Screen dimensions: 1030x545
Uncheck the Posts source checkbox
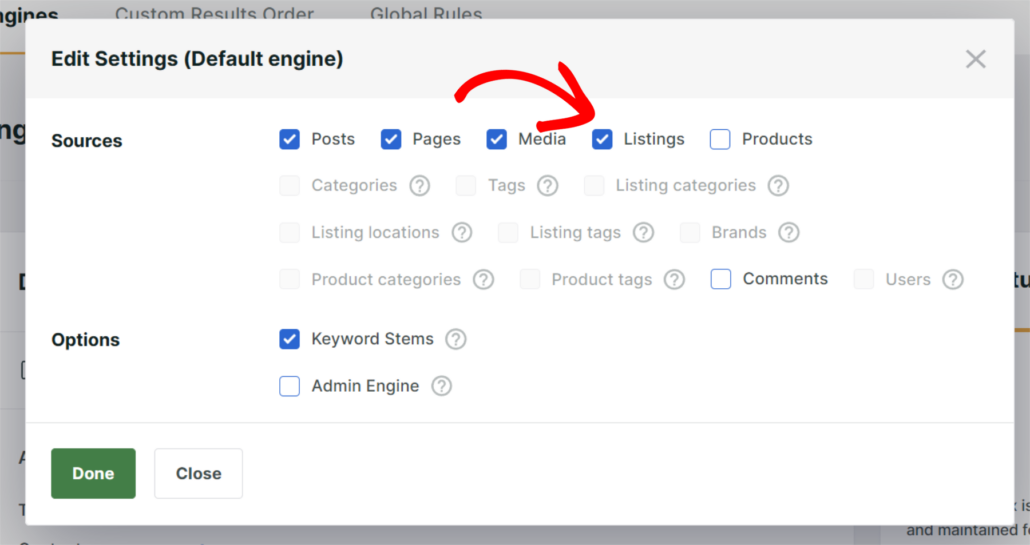point(290,139)
